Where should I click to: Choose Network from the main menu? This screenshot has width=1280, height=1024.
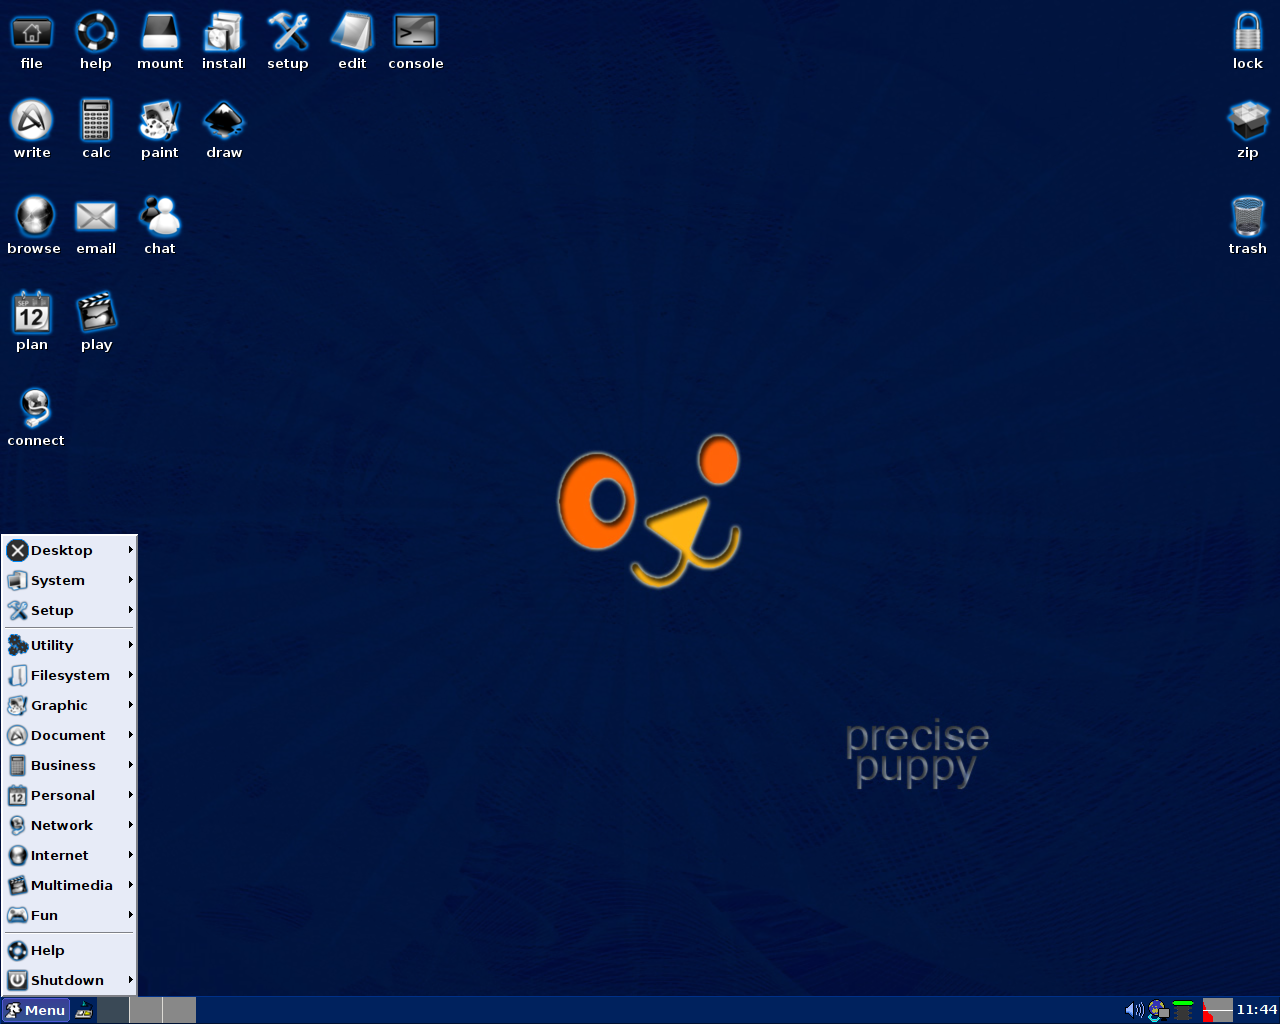click(69, 825)
